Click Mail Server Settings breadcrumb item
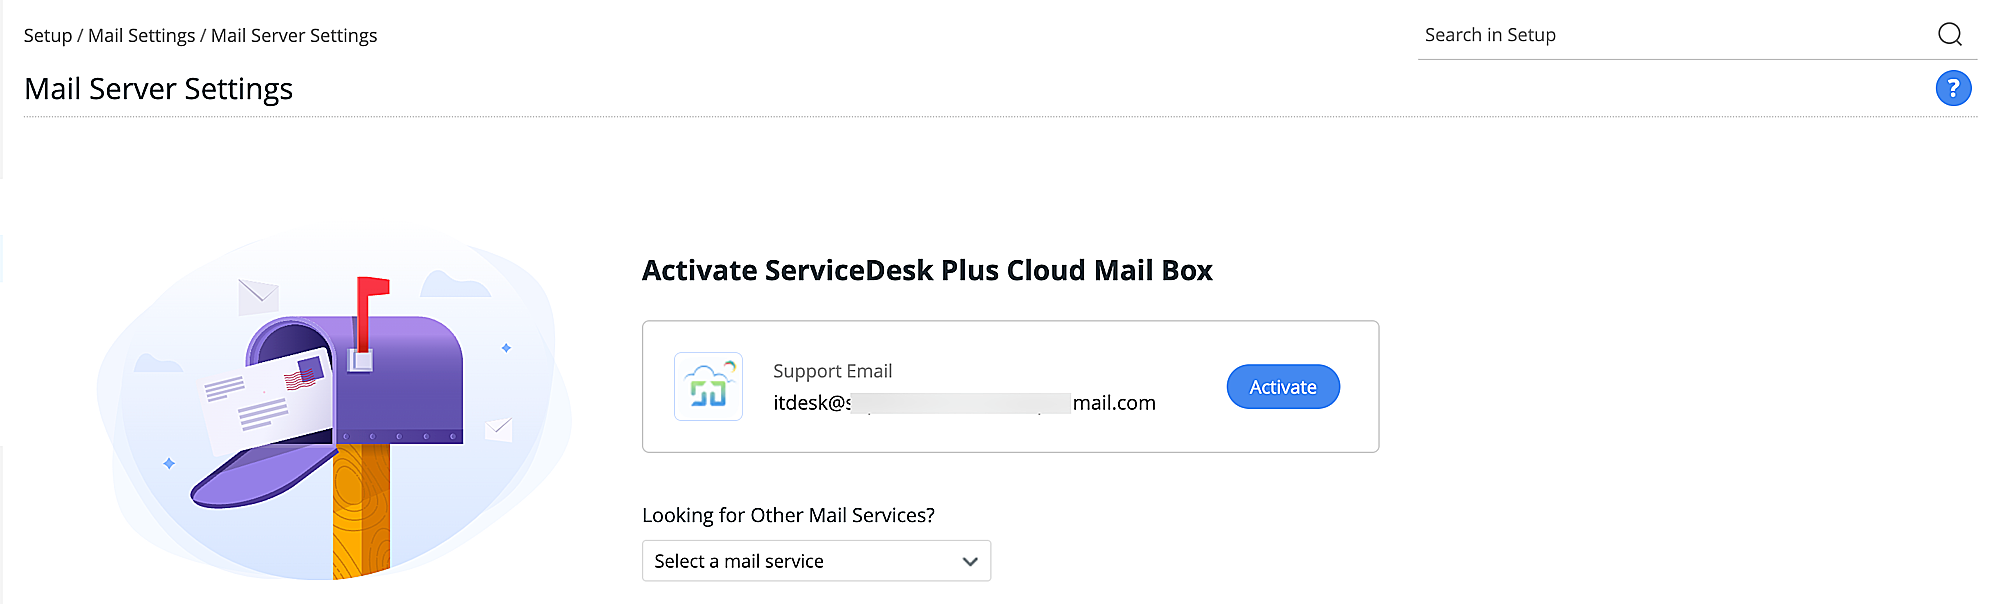The image size is (2000, 604). tap(294, 36)
